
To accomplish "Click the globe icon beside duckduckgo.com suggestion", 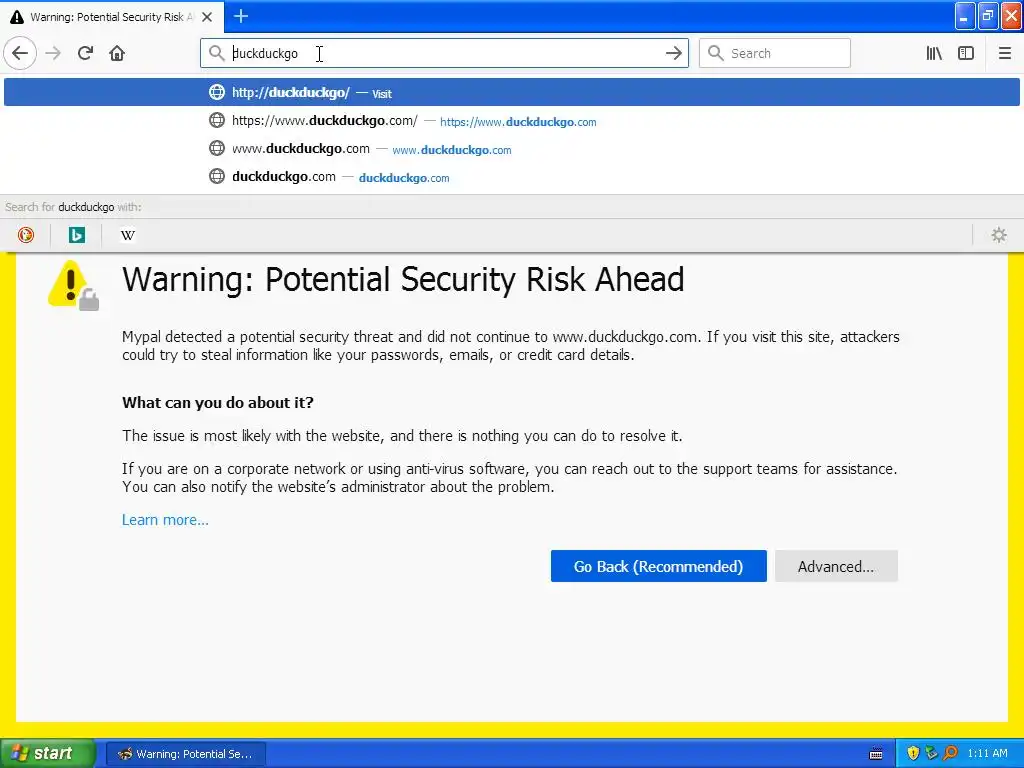I will point(217,176).
